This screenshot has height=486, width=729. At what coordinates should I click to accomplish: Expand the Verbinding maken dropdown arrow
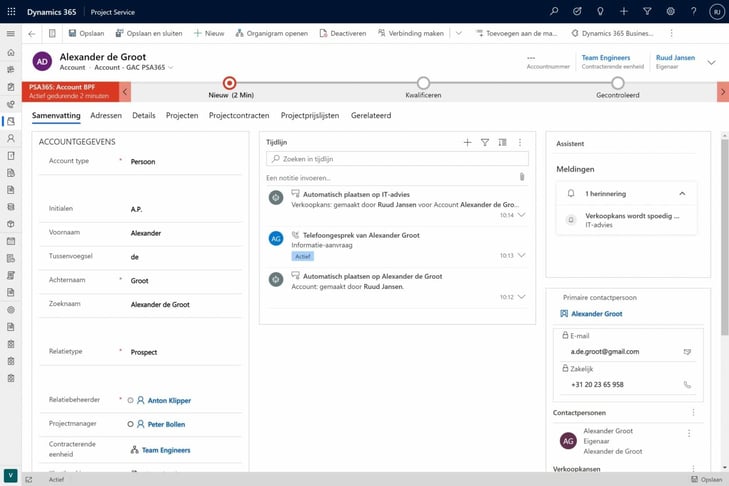coord(459,33)
